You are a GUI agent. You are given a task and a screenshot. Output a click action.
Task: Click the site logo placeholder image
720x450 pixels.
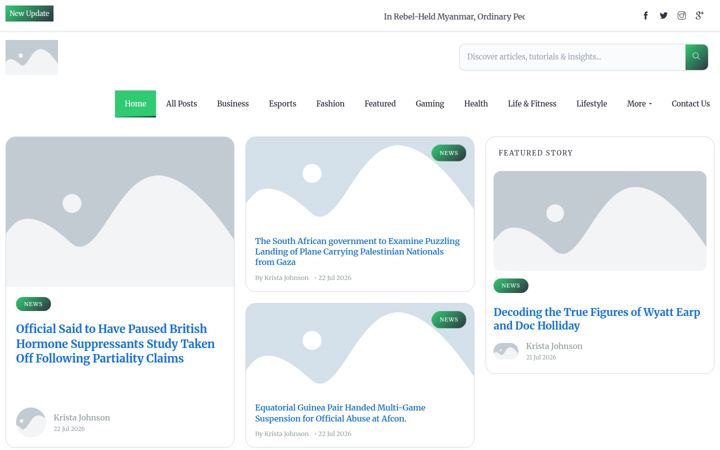pos(32,57)
